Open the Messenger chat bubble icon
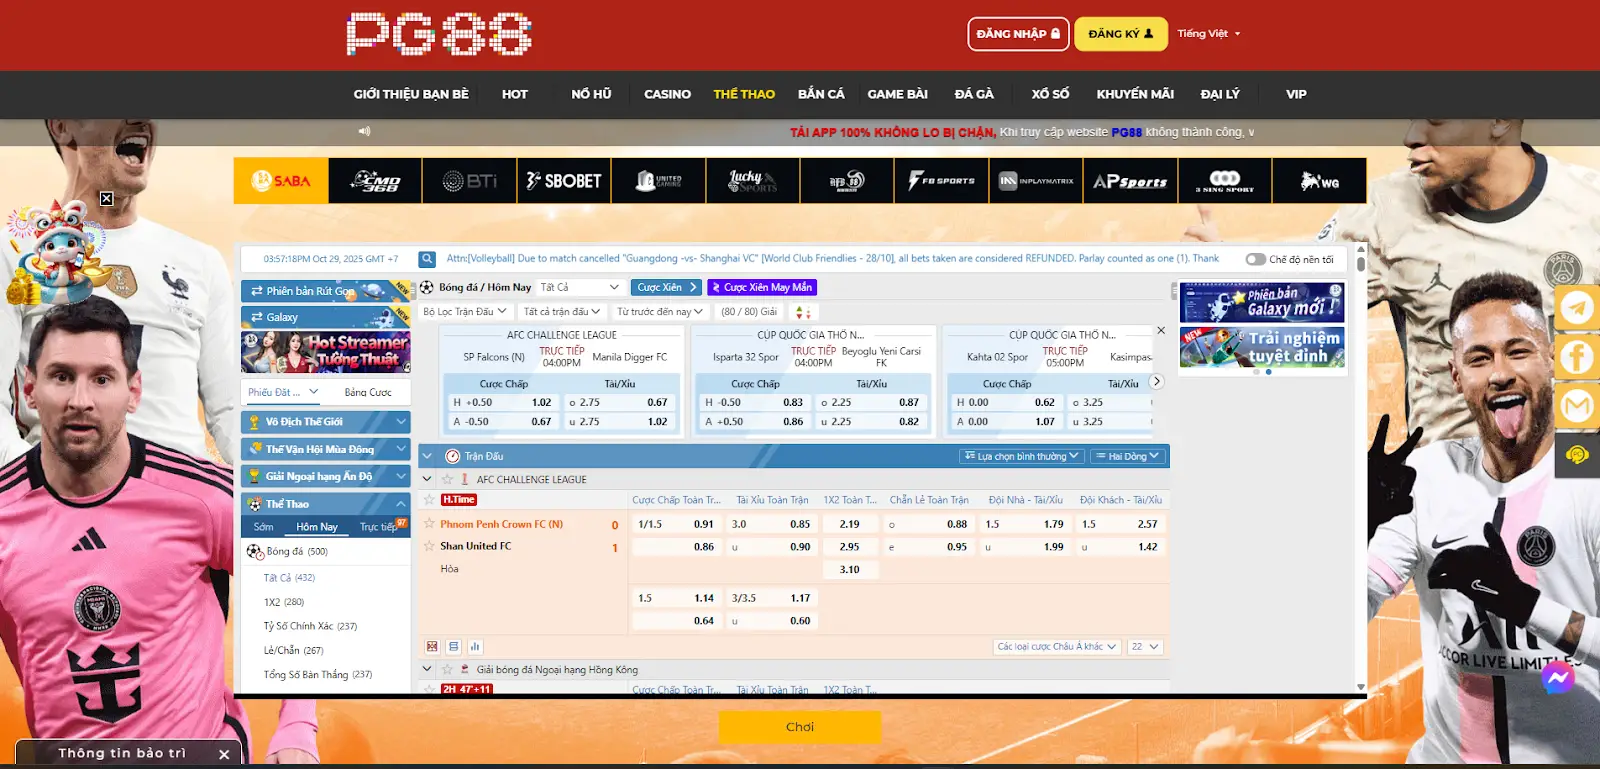Viewport: 1600px width, 769px height. pos(1557,679)
